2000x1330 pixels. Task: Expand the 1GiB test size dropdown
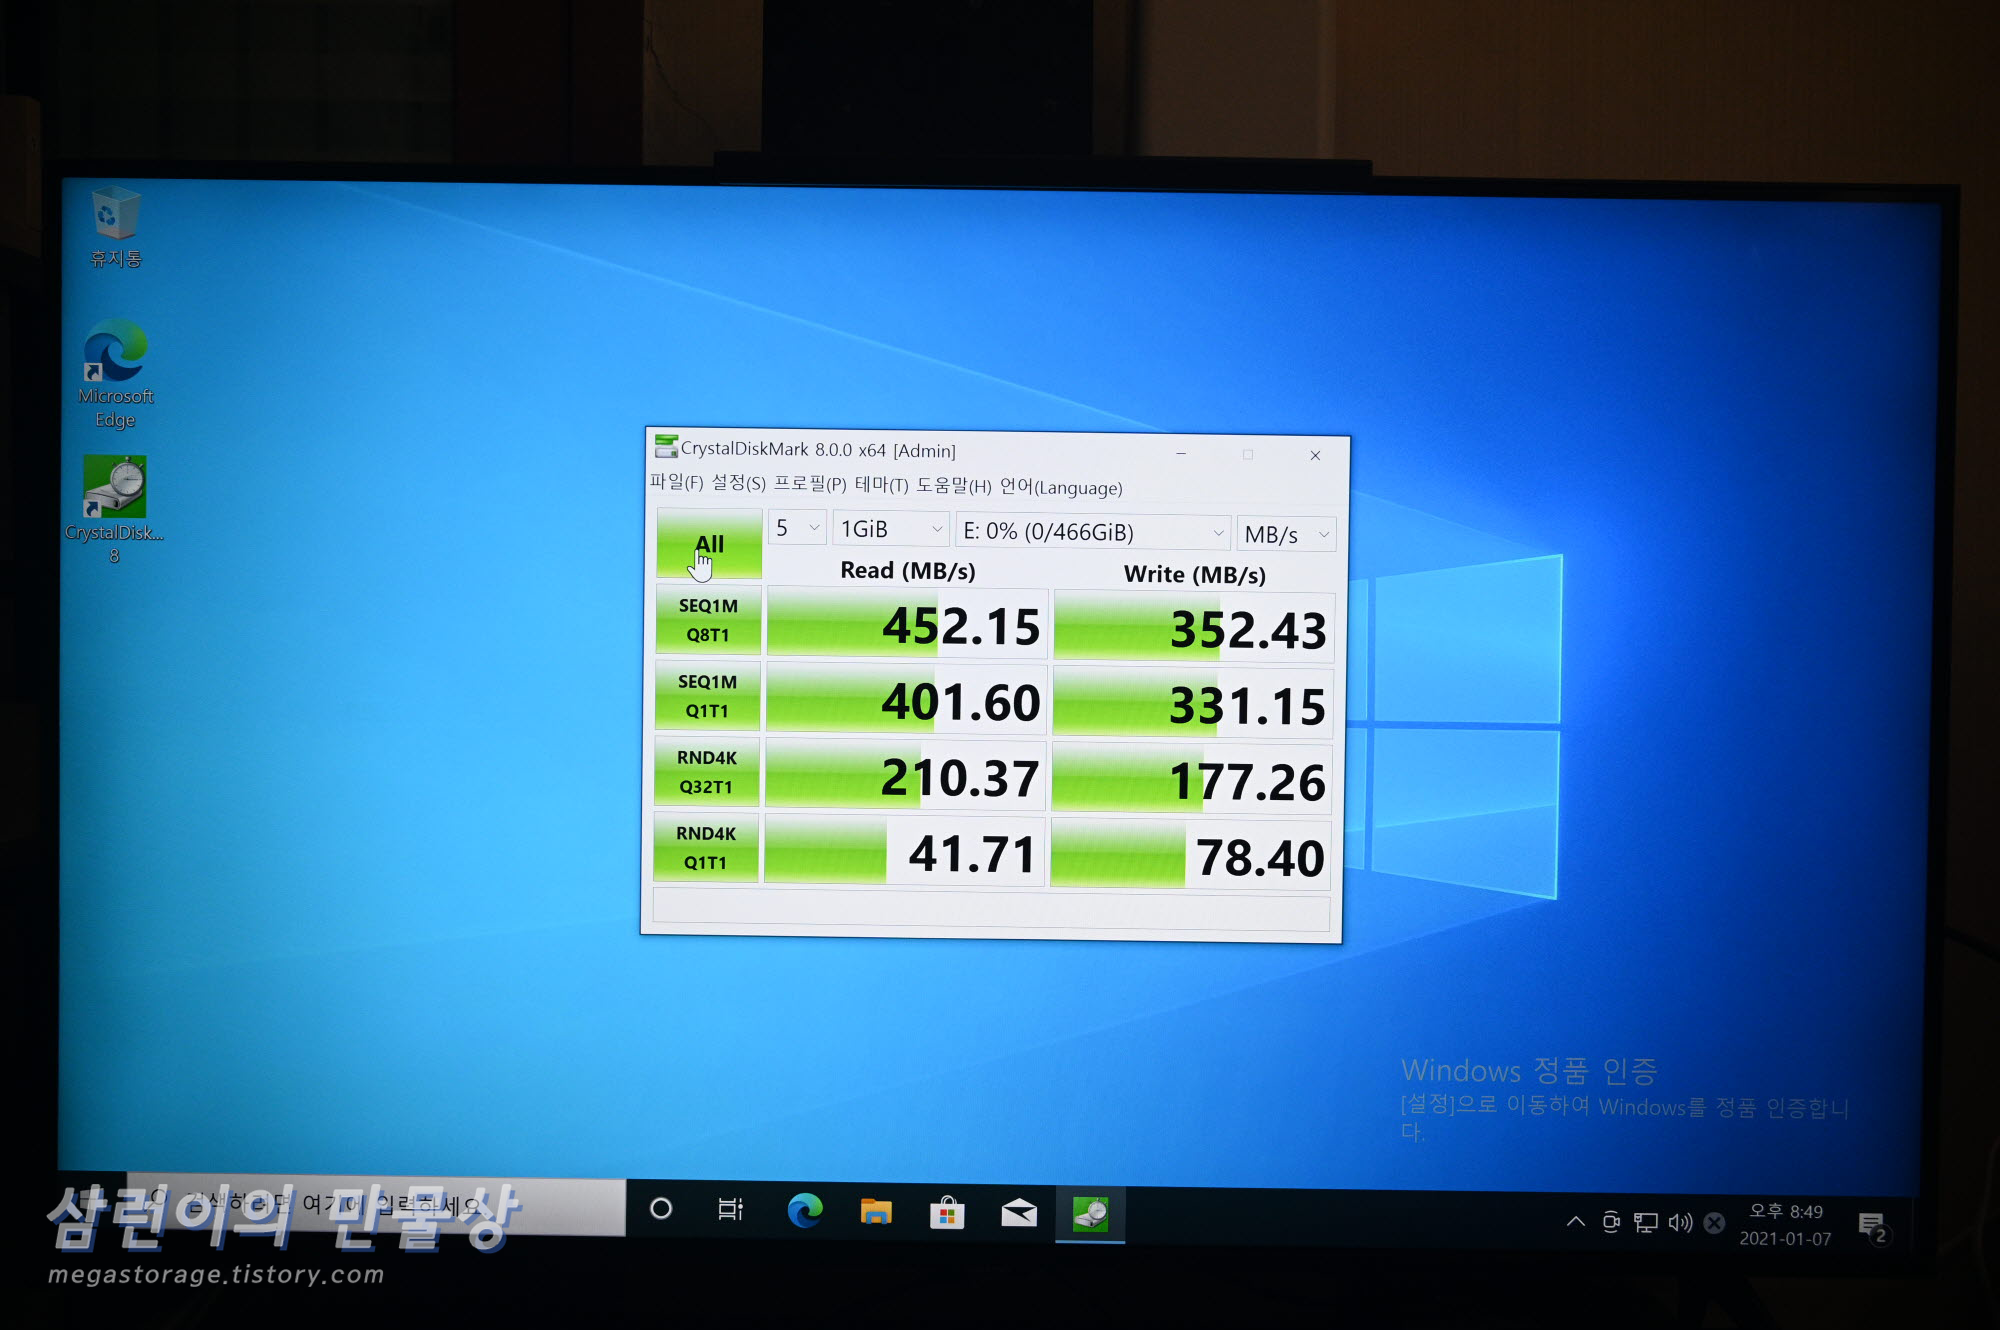pos(891,529)
